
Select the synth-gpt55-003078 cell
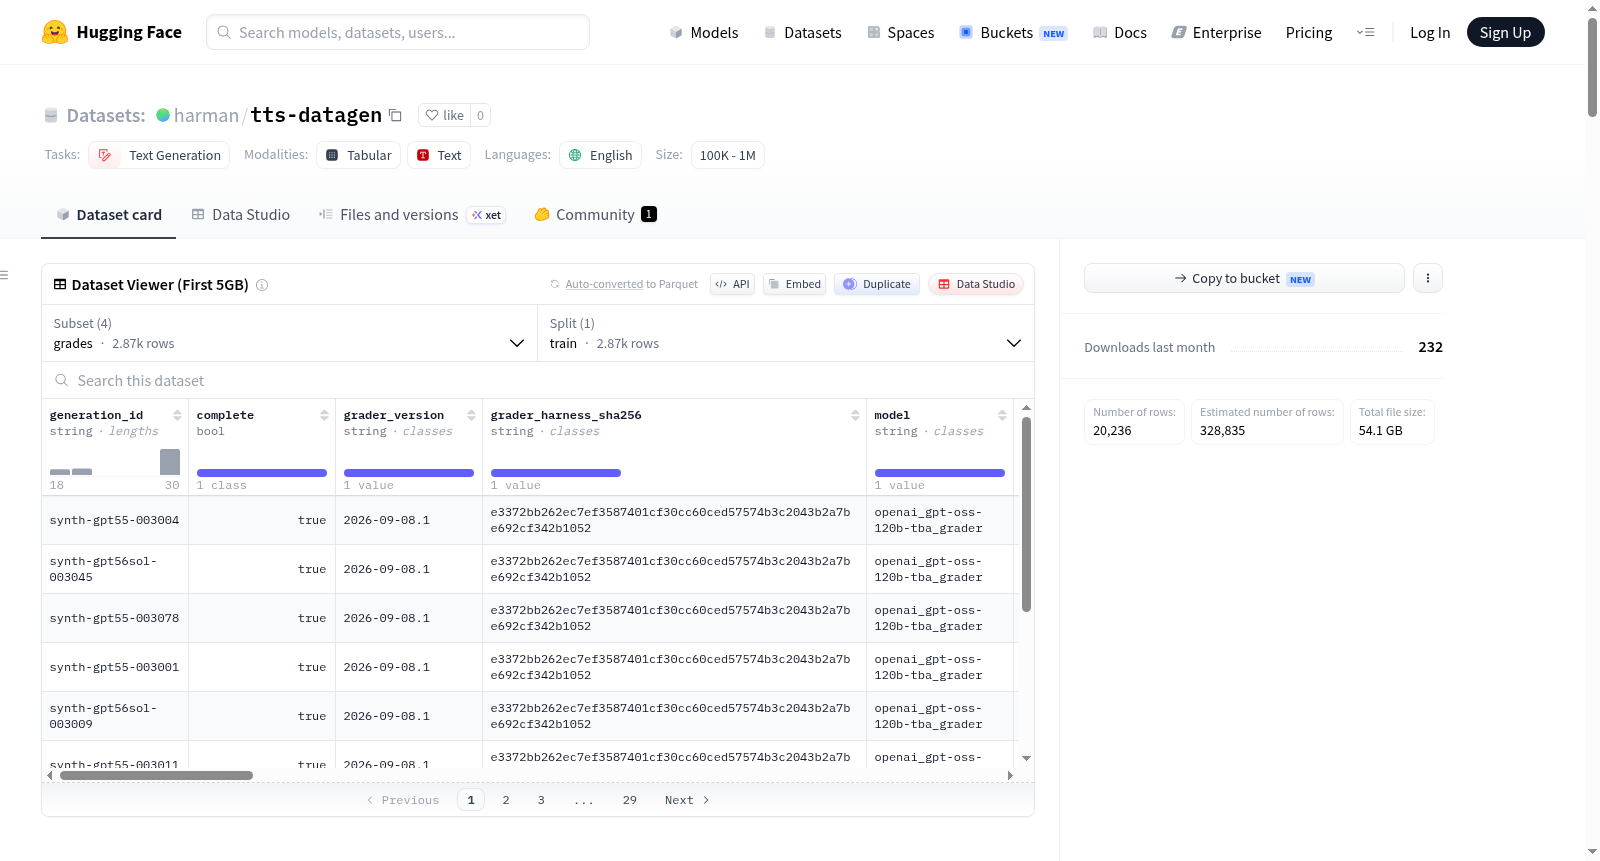tap(115, 618)
